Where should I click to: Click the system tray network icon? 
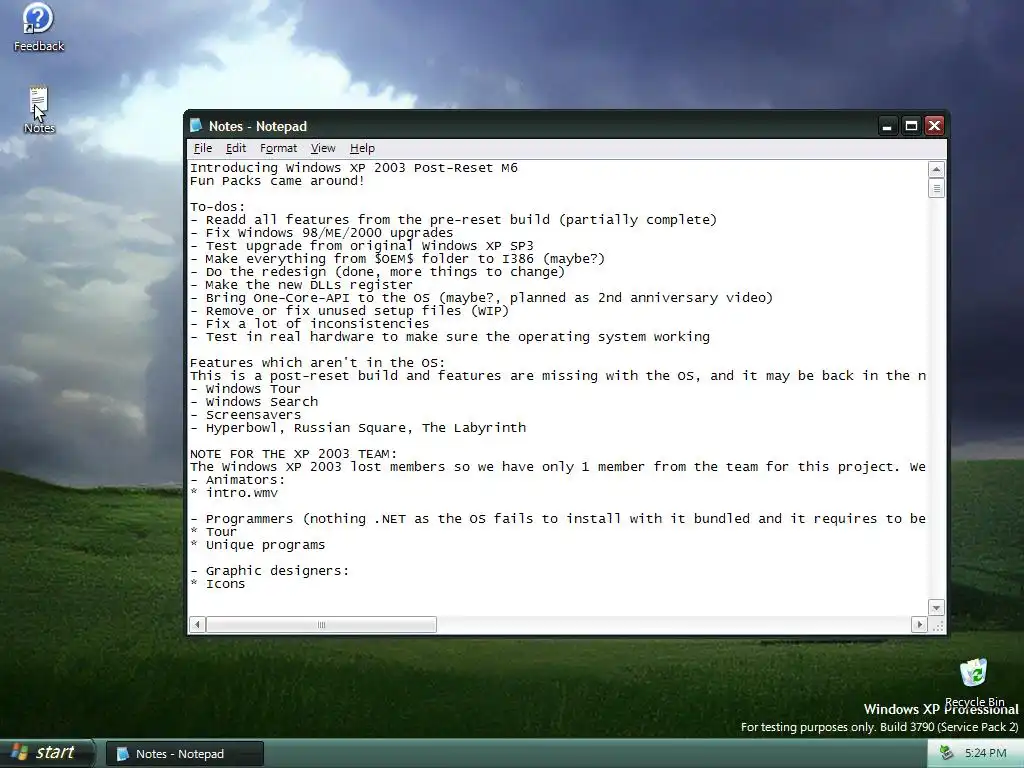tap(945, 753)
